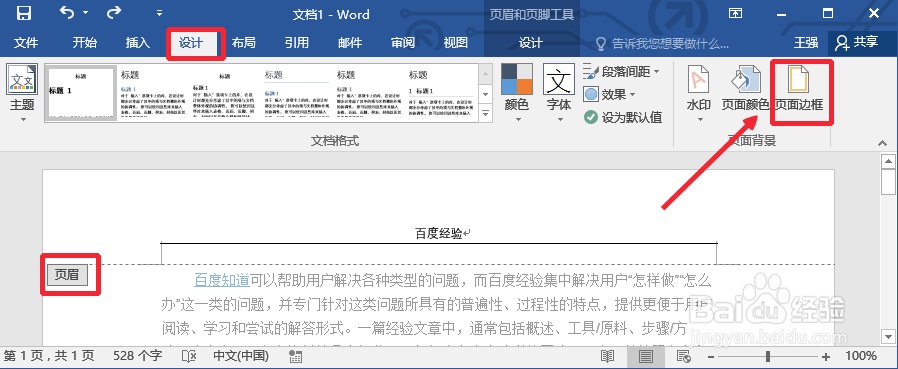Switch to the 邮件 tab
Image resolution: width=898 pixels, height=369 pixels.
pyautogui.click(x=349, y=43)
